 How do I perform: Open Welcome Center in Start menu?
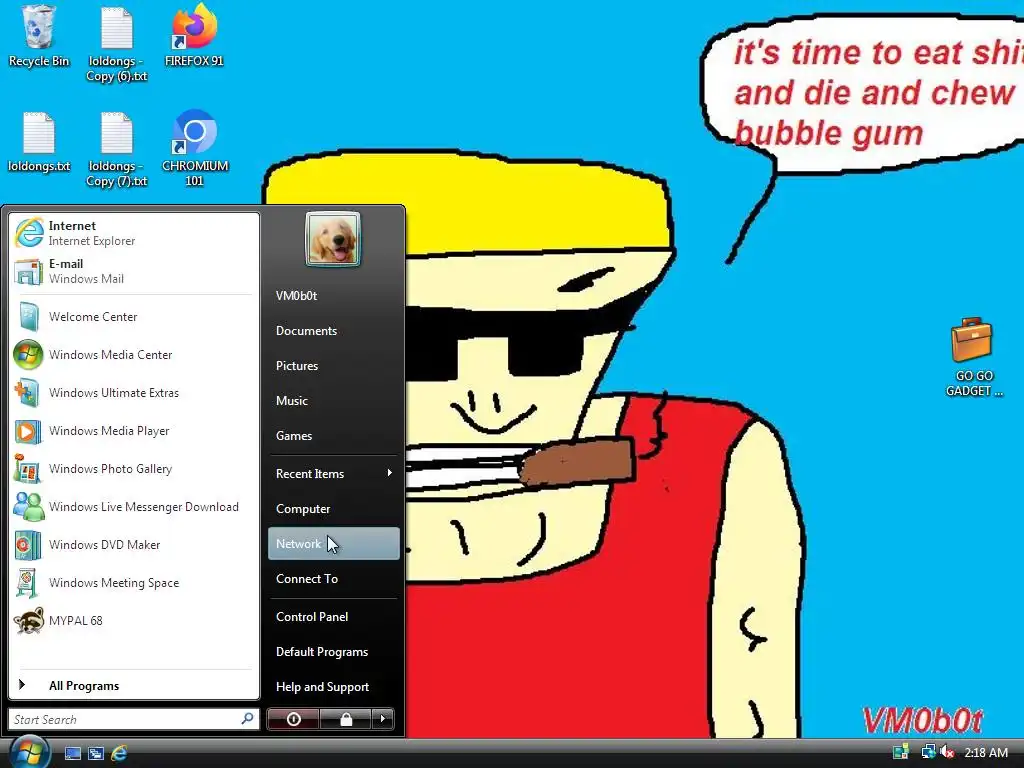pyautogui.click(x=134, y=317)
